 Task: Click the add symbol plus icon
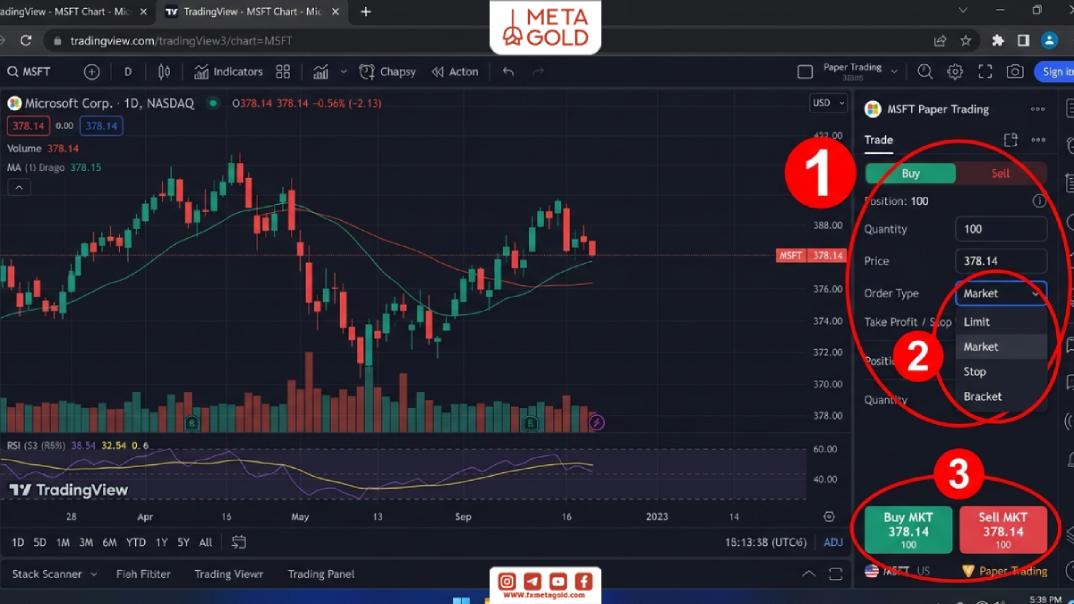[92, 72]
